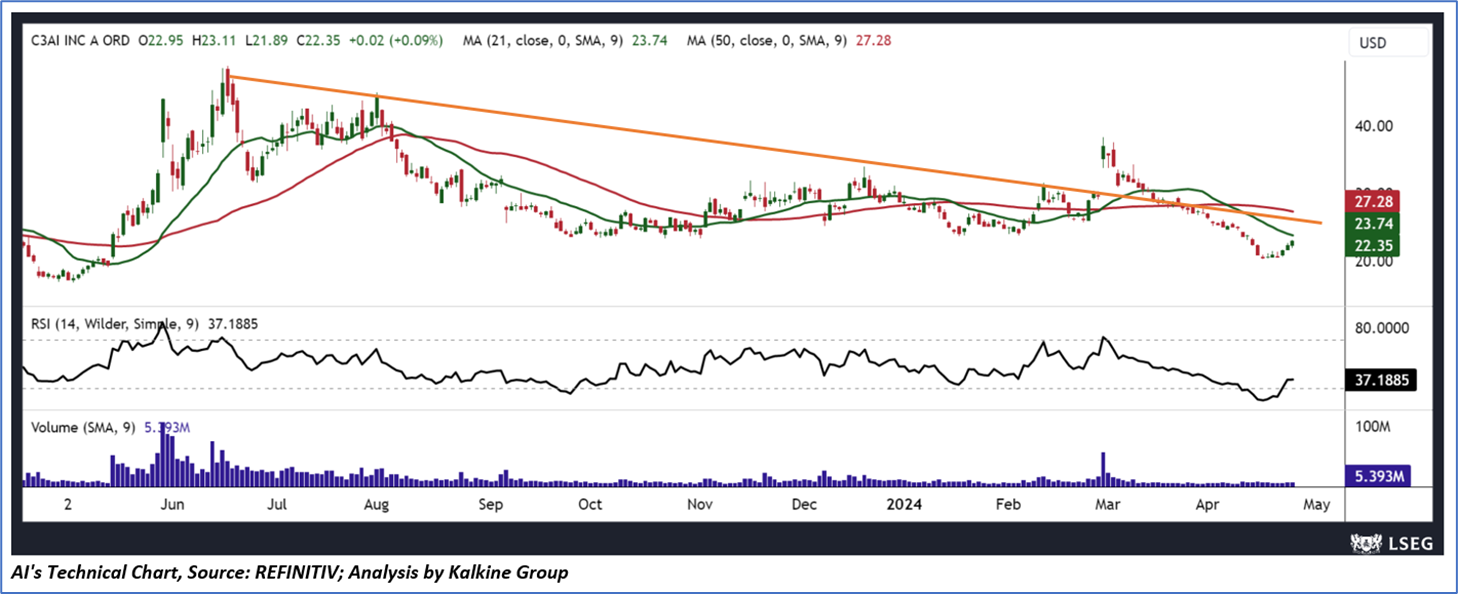
Task: Click the black 37.1885 RSI value tag
Action: coord(1380,381)
